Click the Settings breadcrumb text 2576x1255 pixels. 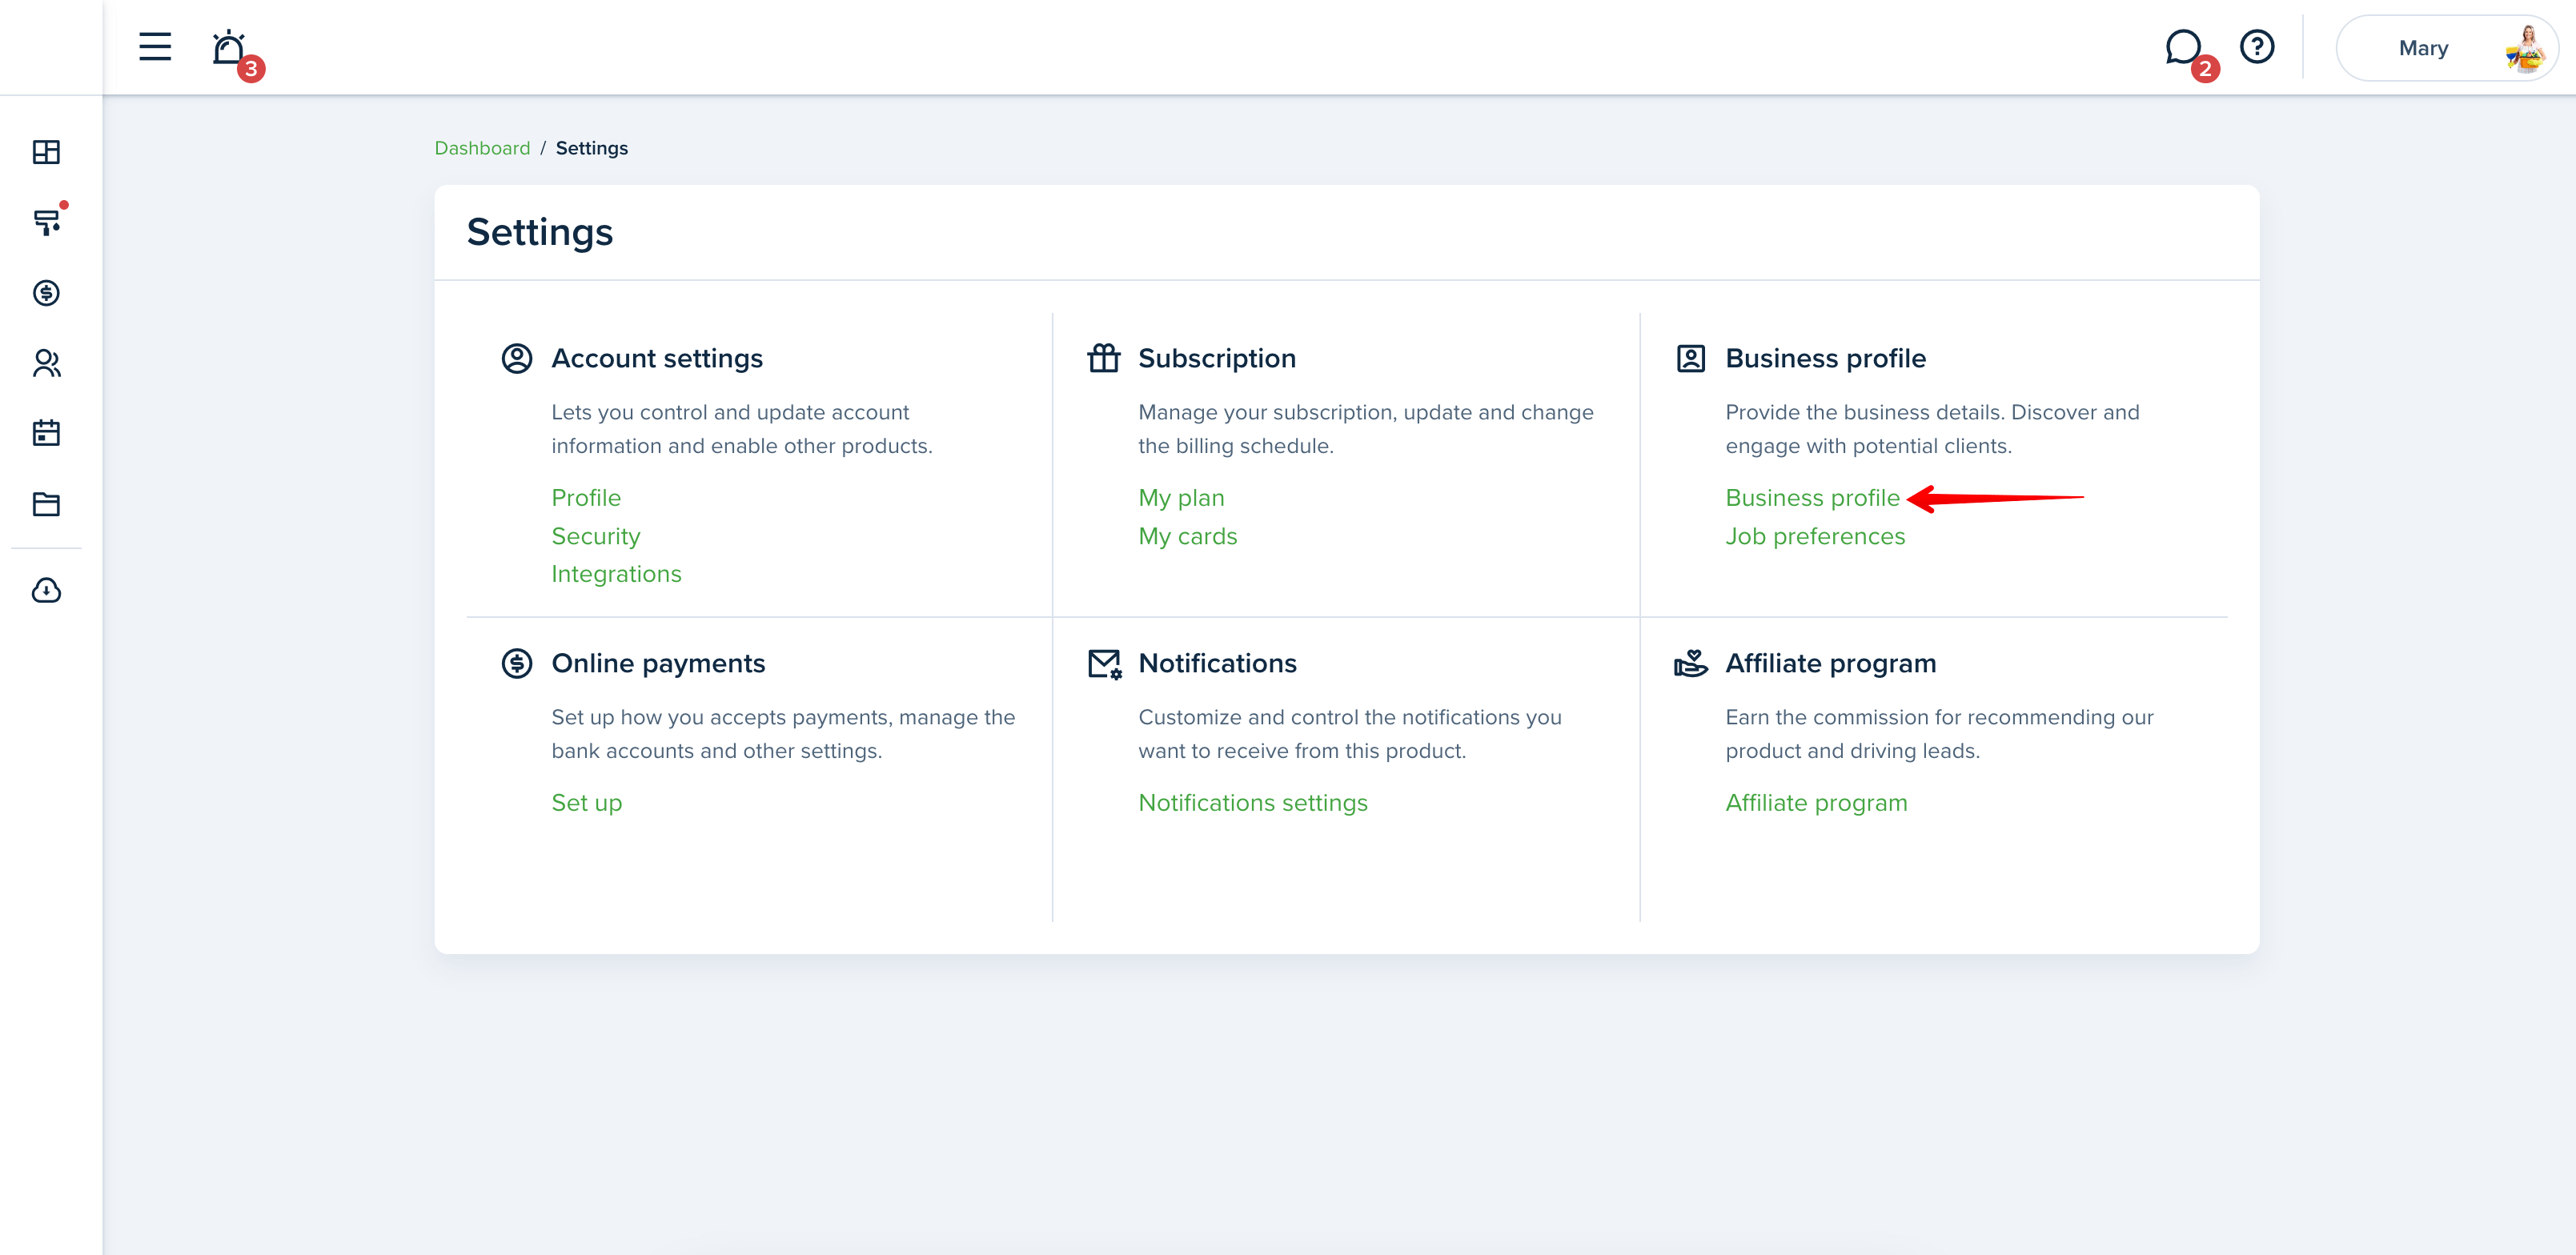[592, 148]
